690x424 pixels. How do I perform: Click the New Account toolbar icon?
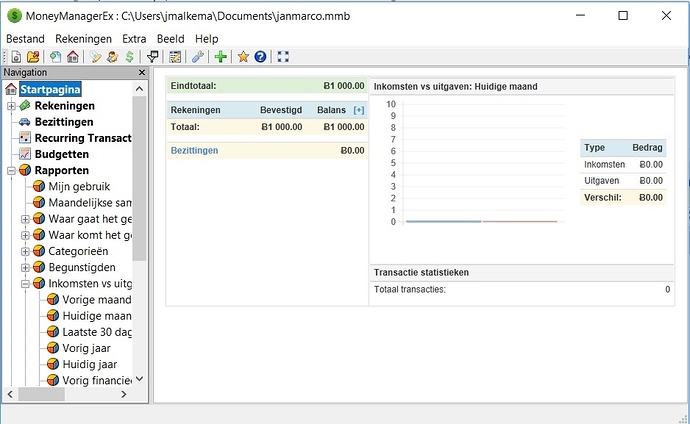[55, 57]
